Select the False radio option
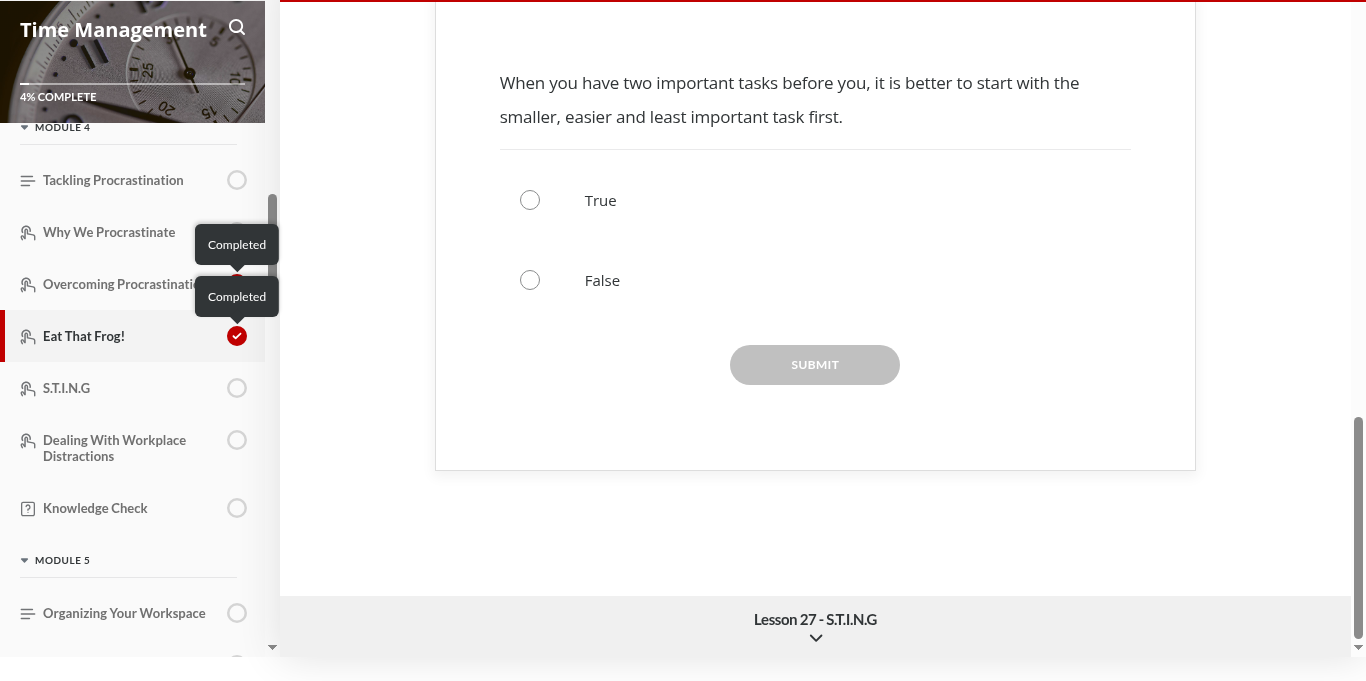Viewport: 1366px width, 681px height. point(530,280)
